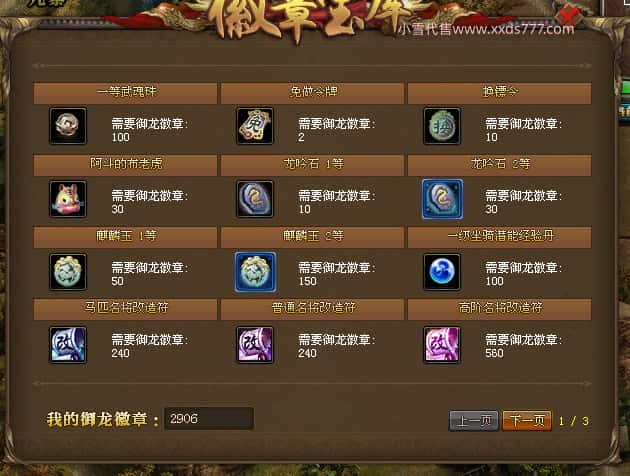The image size is (630, 476).
Task: Click the 上一页 previous page button
Action: click(x=474, y=421)
